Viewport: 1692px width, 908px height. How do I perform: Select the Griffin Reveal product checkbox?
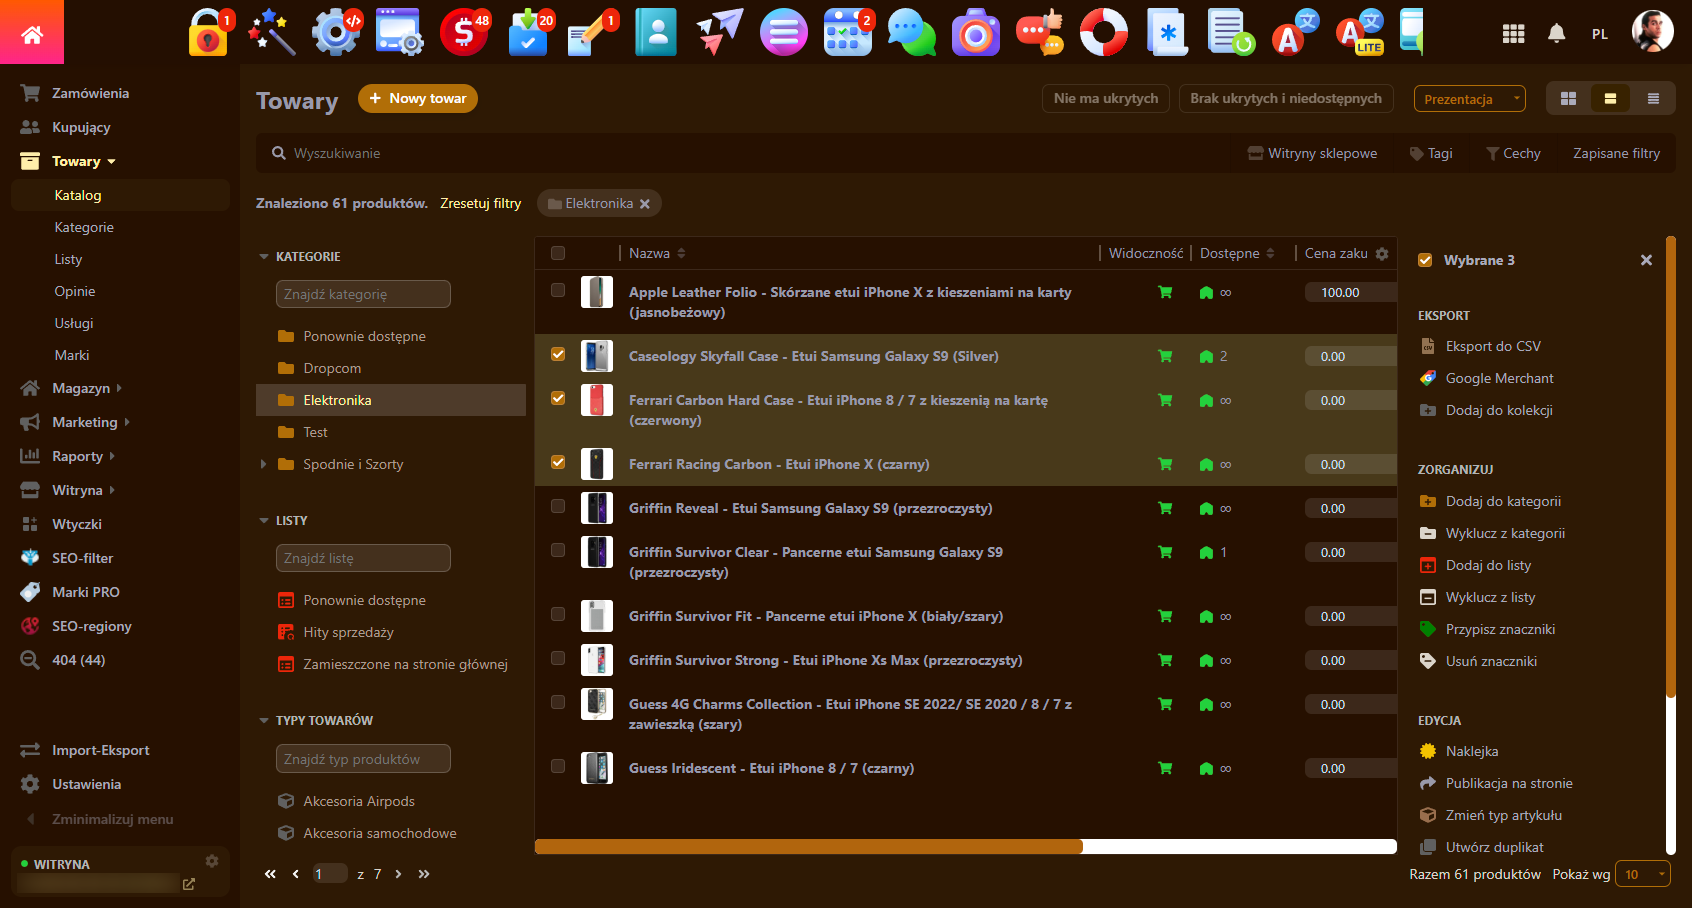(558, 506)
